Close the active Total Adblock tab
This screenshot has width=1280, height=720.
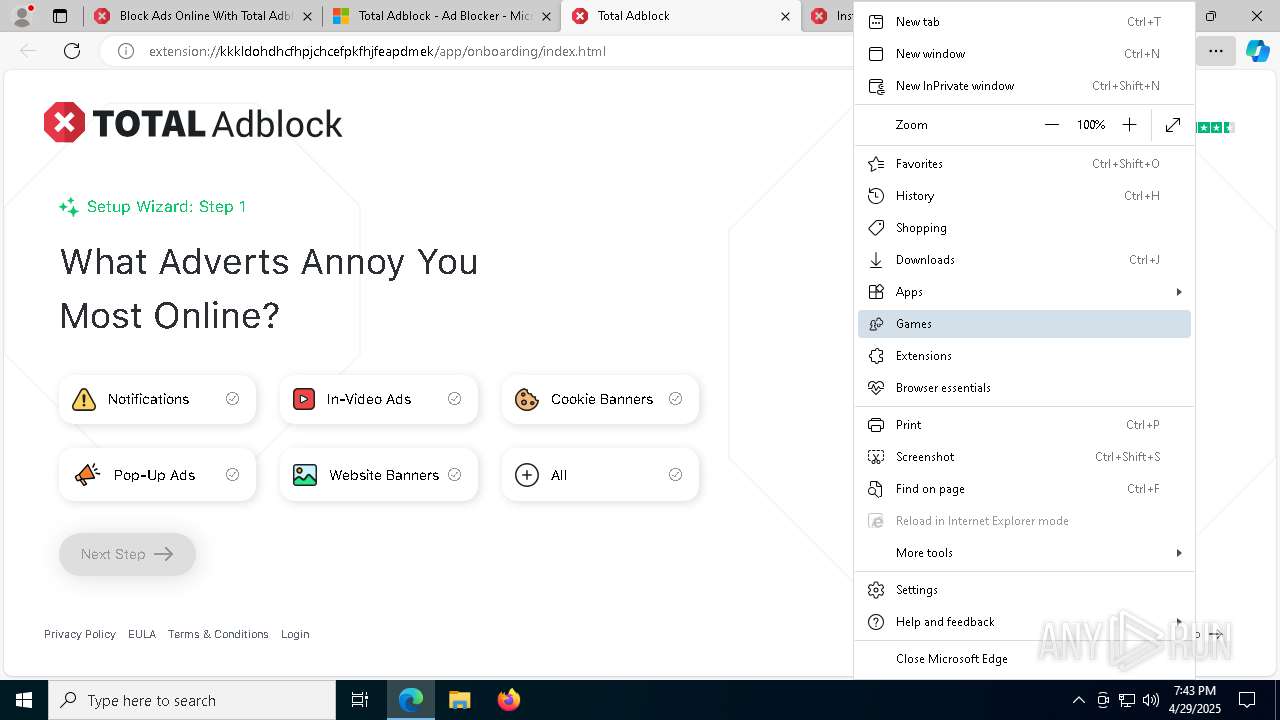click(x=785, y=16)
